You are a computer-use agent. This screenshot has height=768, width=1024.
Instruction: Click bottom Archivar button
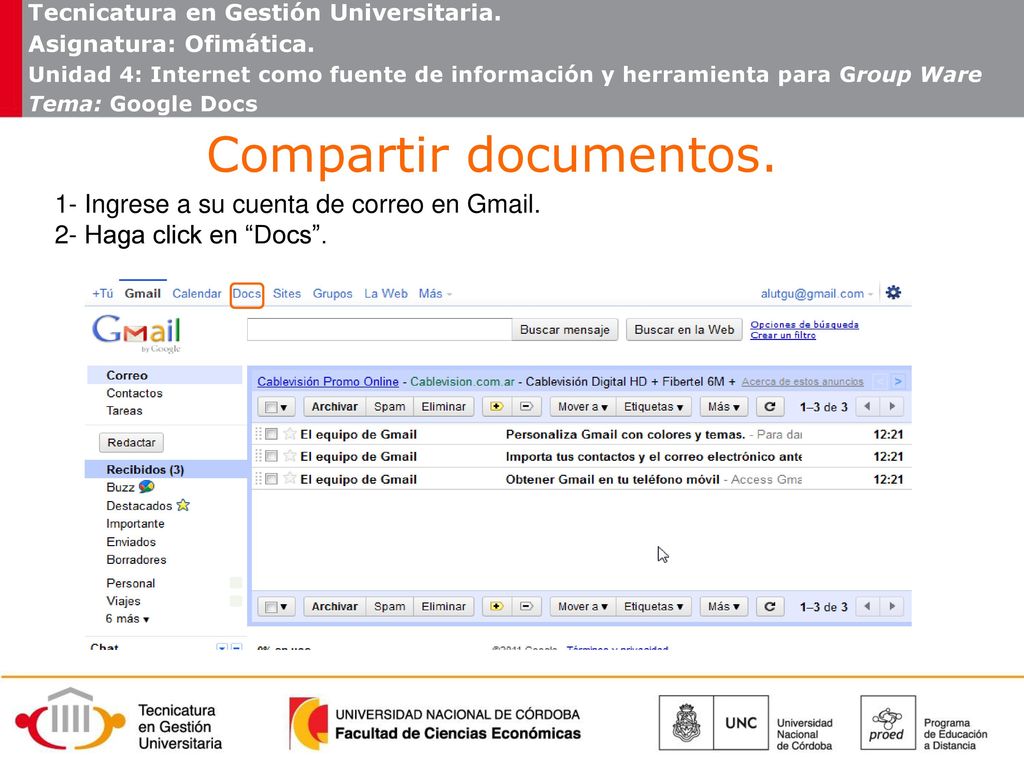coord(334,606)
